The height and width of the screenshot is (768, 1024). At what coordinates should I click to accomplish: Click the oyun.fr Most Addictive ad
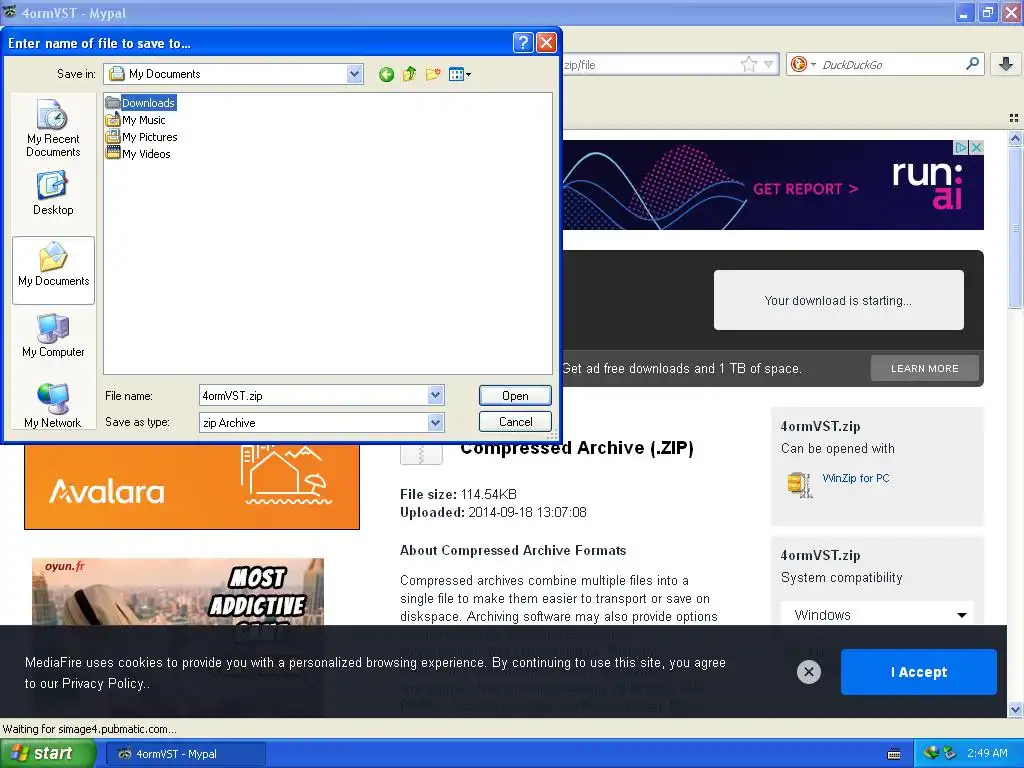[178, 592]
